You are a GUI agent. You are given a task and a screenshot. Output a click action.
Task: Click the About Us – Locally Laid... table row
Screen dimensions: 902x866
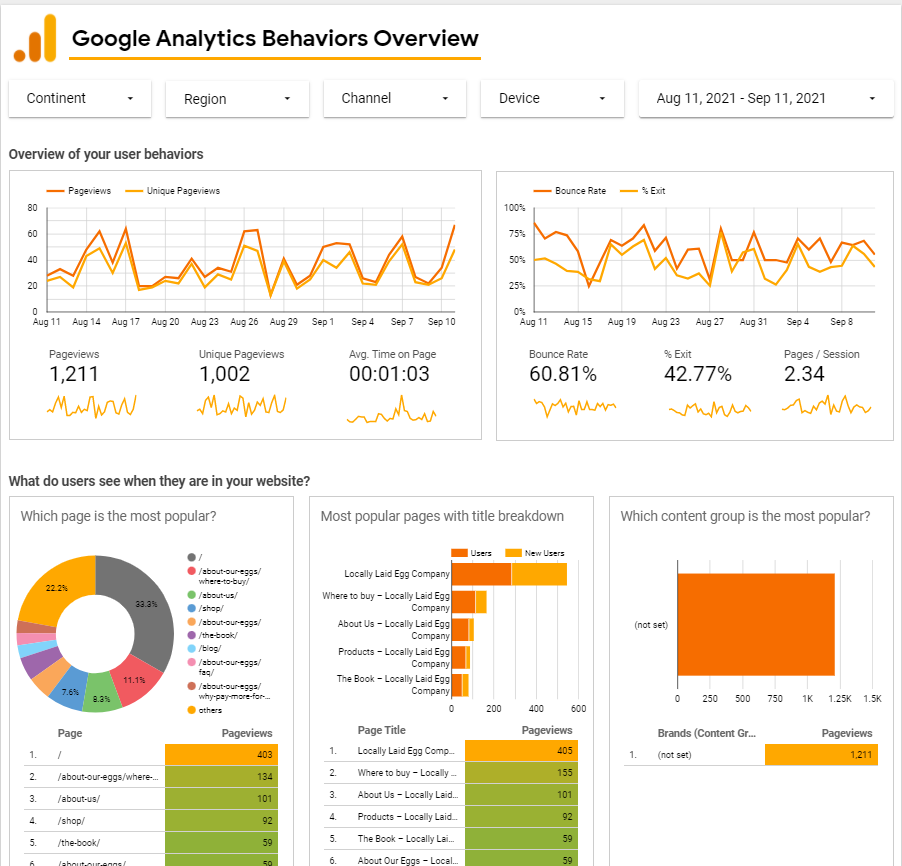450,795
